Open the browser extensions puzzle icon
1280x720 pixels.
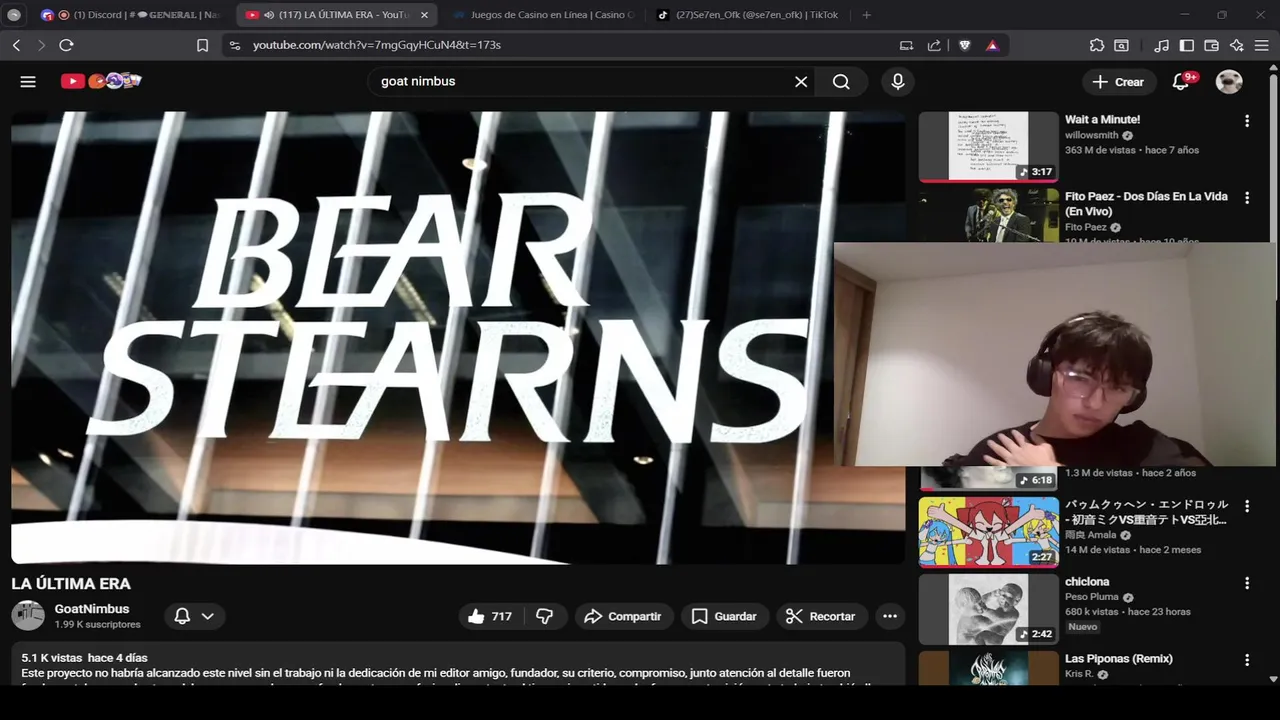[x=1097, y=45]
